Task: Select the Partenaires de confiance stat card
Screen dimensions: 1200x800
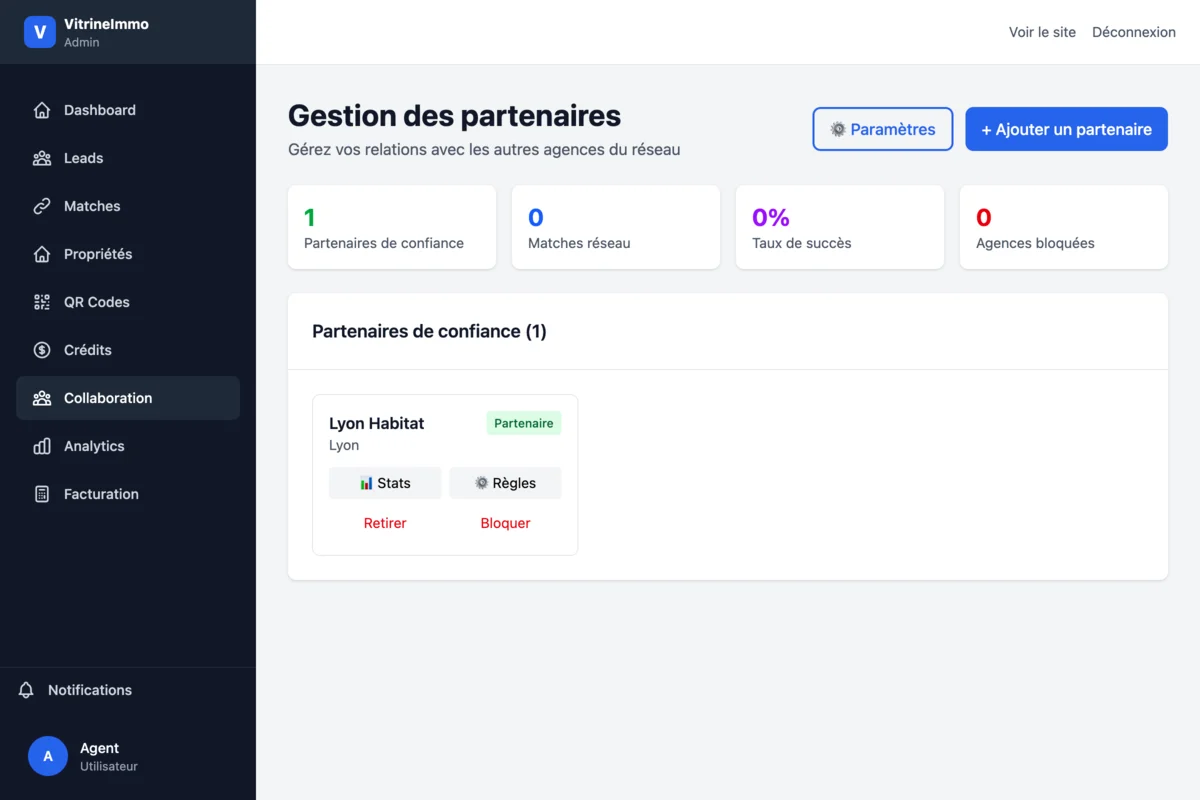Action: click(391, 227)
